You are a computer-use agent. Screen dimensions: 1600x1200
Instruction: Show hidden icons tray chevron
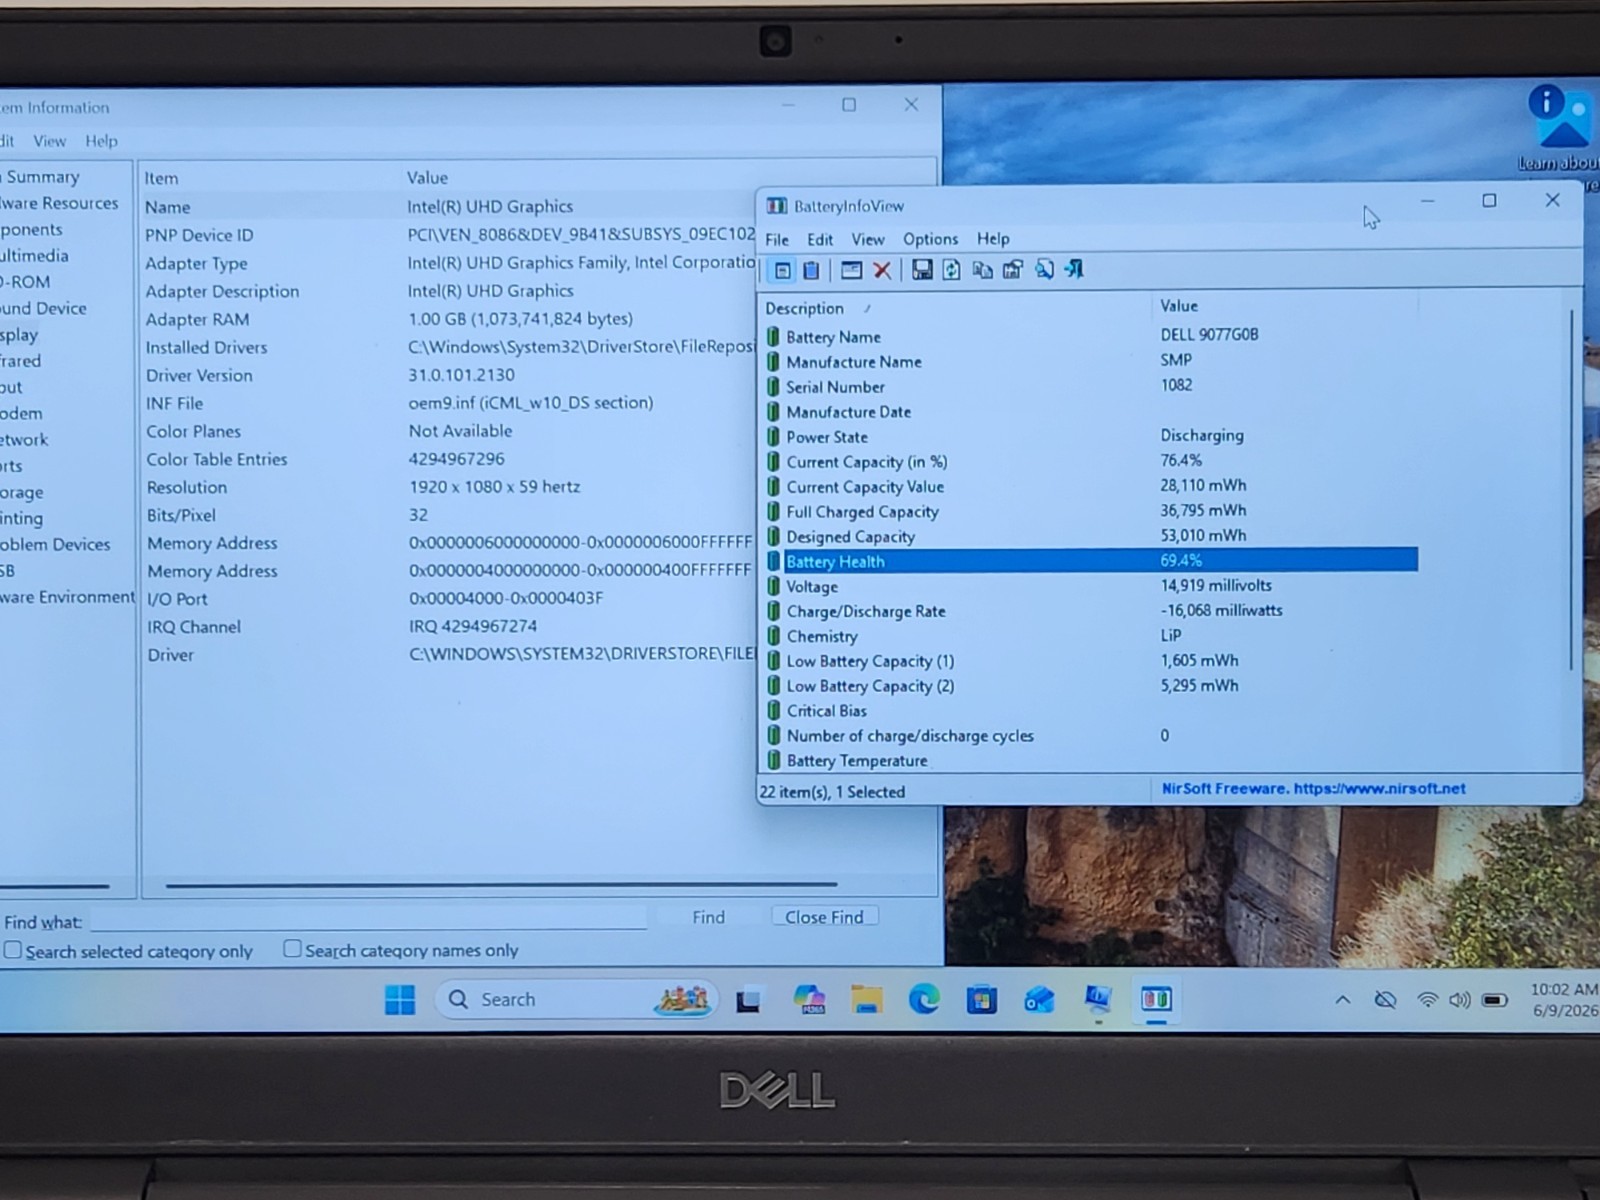tap(1343, 999)
